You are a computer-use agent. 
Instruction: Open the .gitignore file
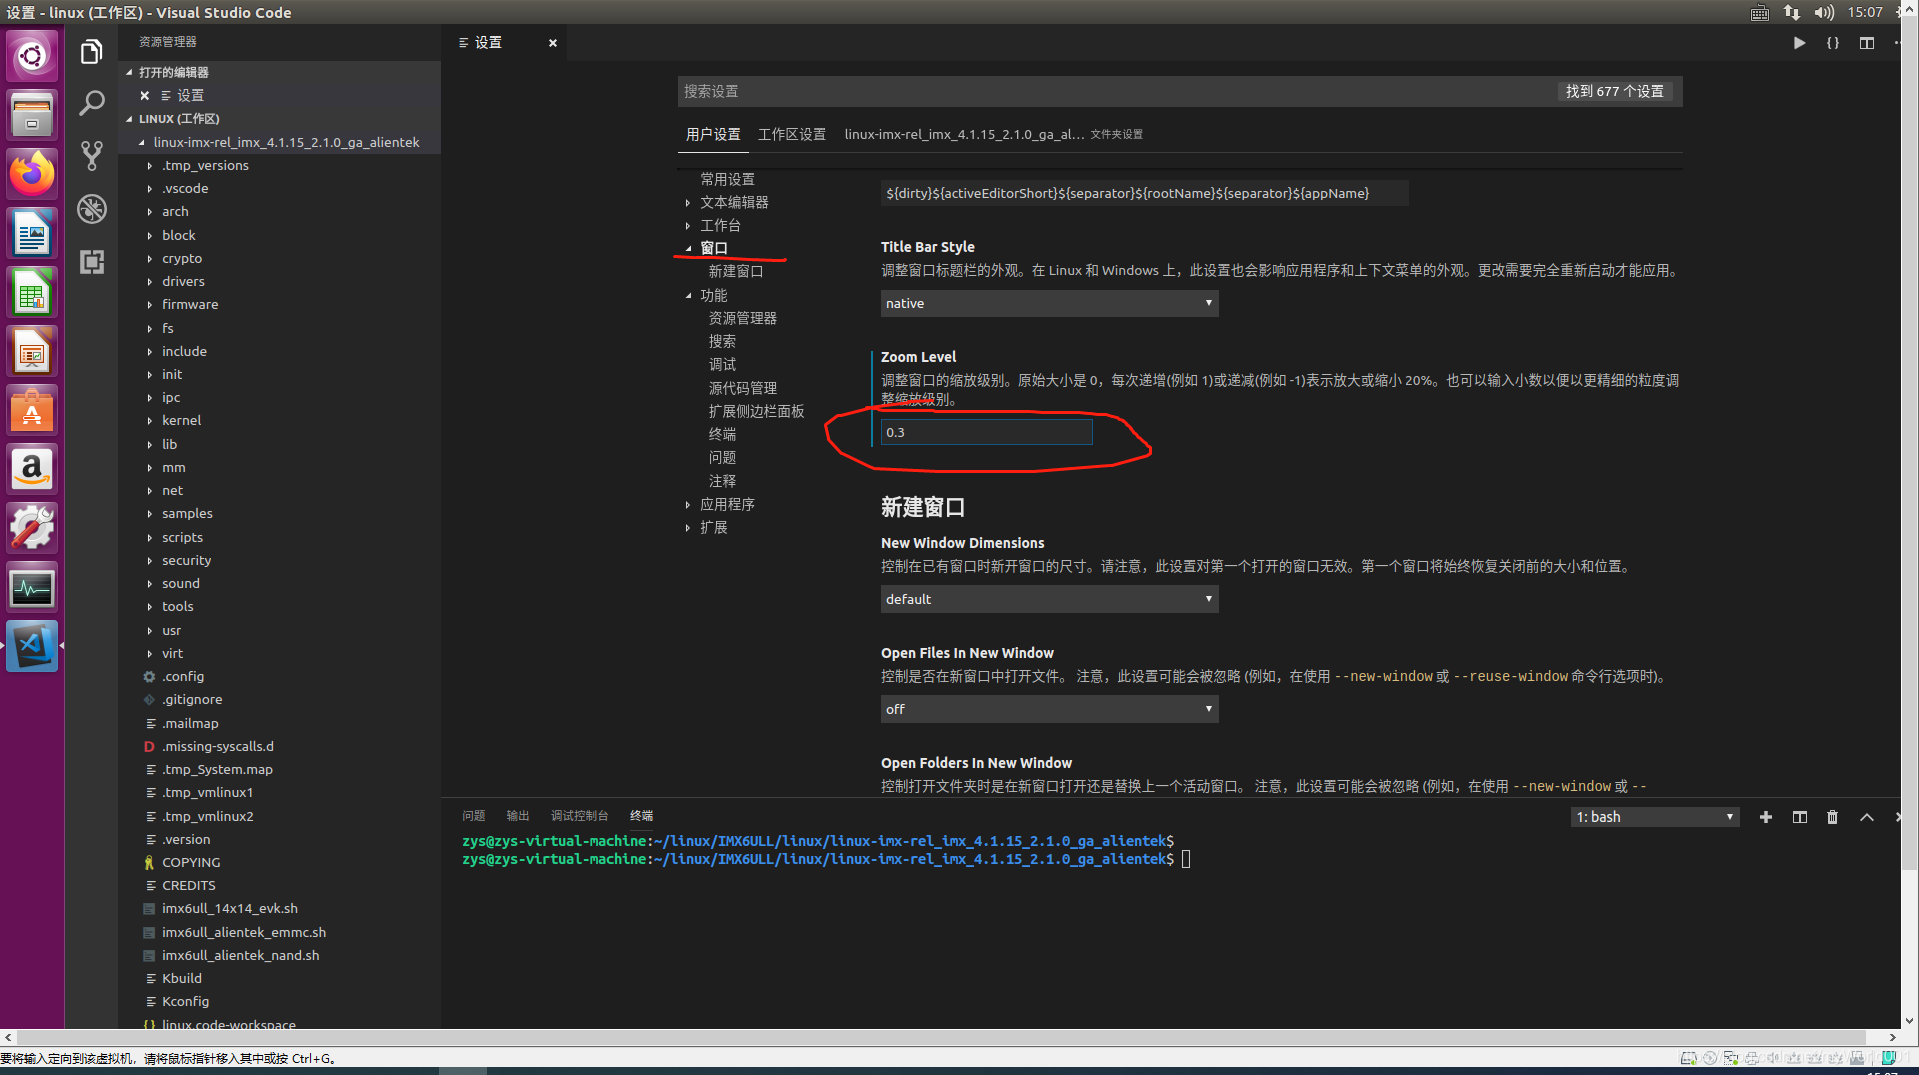(192, 699)
